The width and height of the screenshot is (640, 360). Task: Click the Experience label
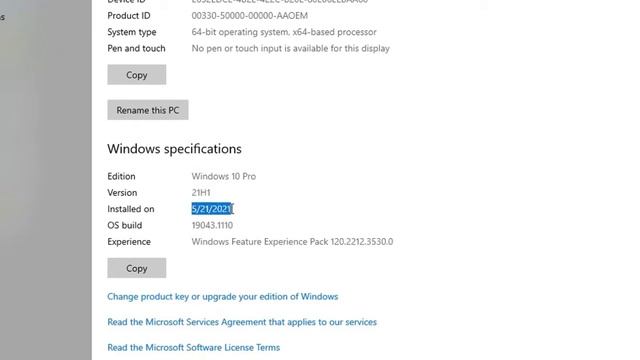coord(129,242)
